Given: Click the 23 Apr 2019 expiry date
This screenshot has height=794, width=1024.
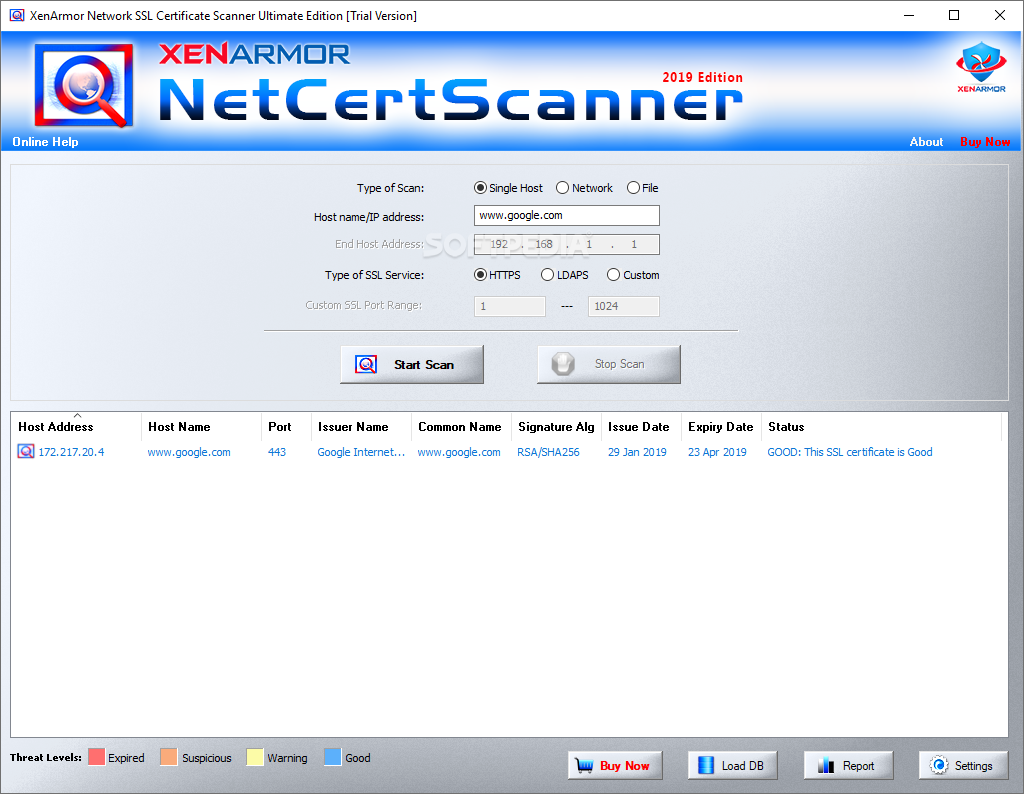Looking at the screenshot, I should tap(717, 452).
